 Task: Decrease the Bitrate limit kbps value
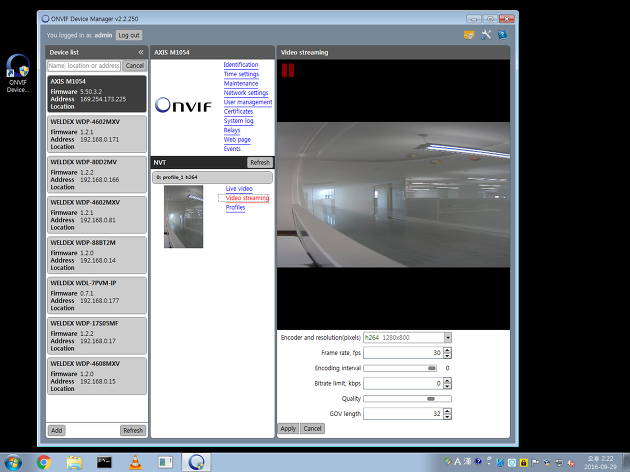[447, 386]
